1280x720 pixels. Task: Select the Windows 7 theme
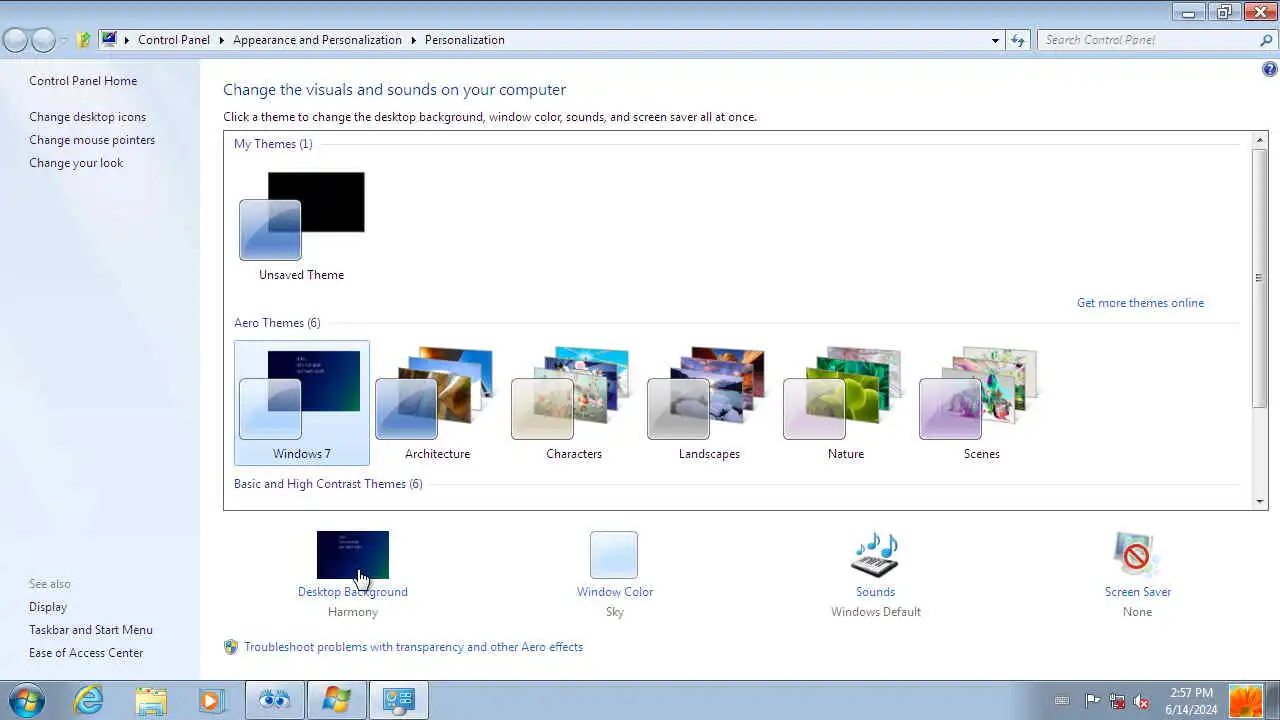pos(302,403)
